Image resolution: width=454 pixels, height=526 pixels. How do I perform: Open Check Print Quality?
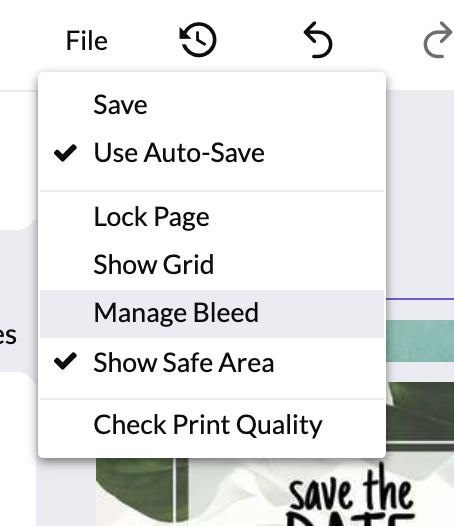(x=212, y=425)
